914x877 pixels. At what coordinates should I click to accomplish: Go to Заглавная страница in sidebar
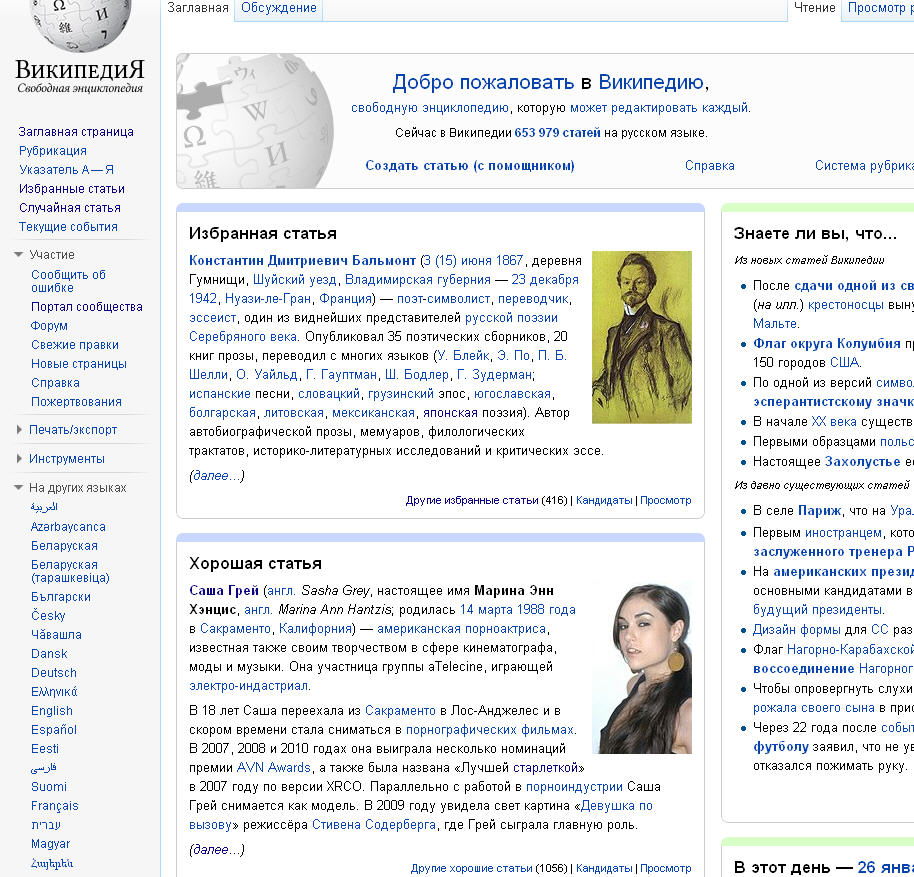click(76, 132)
